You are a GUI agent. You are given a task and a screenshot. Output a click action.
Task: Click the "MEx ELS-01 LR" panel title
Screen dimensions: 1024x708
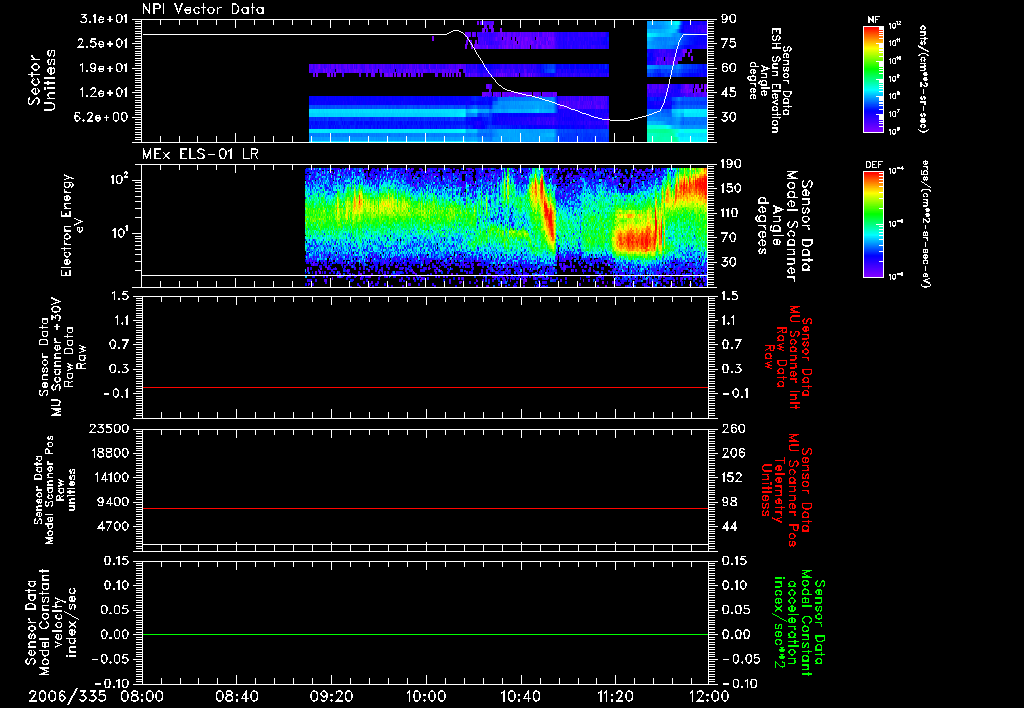point(200,155)
